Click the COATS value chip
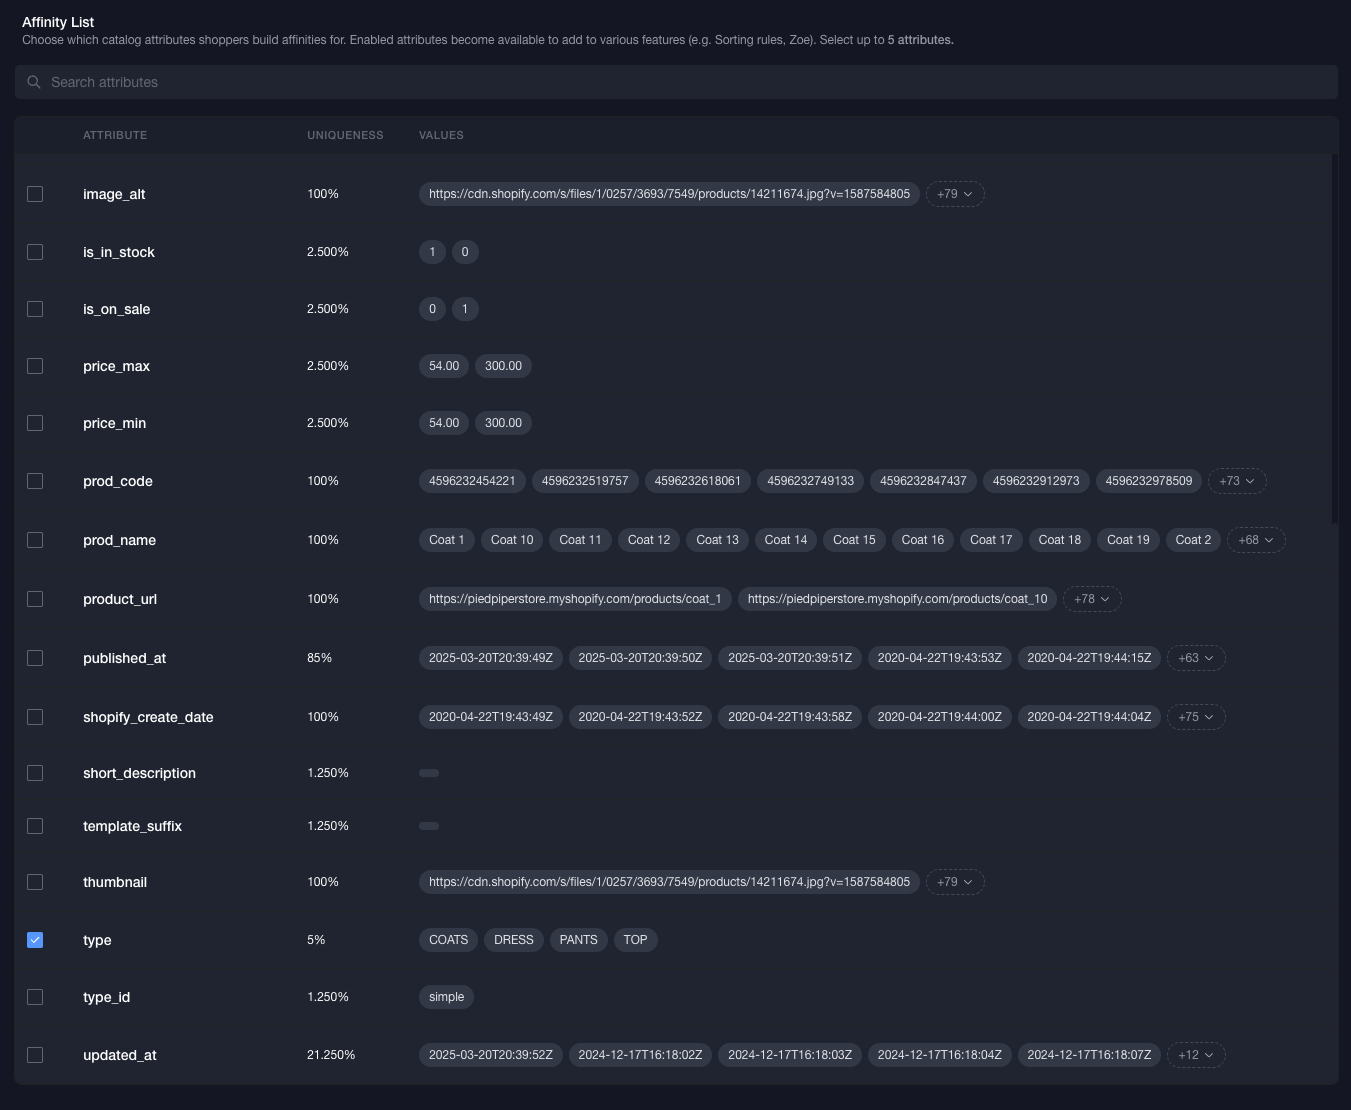 pos(448,940)
